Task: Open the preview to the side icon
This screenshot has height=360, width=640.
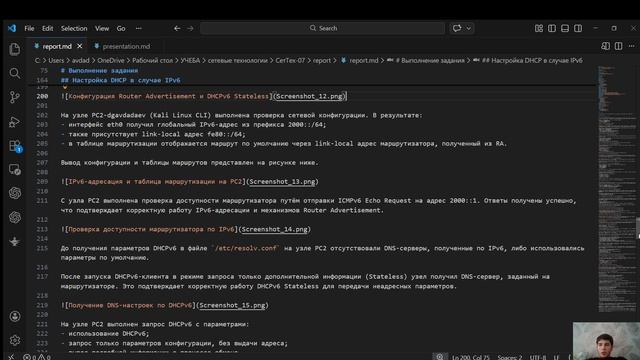Action: point(605,46)
